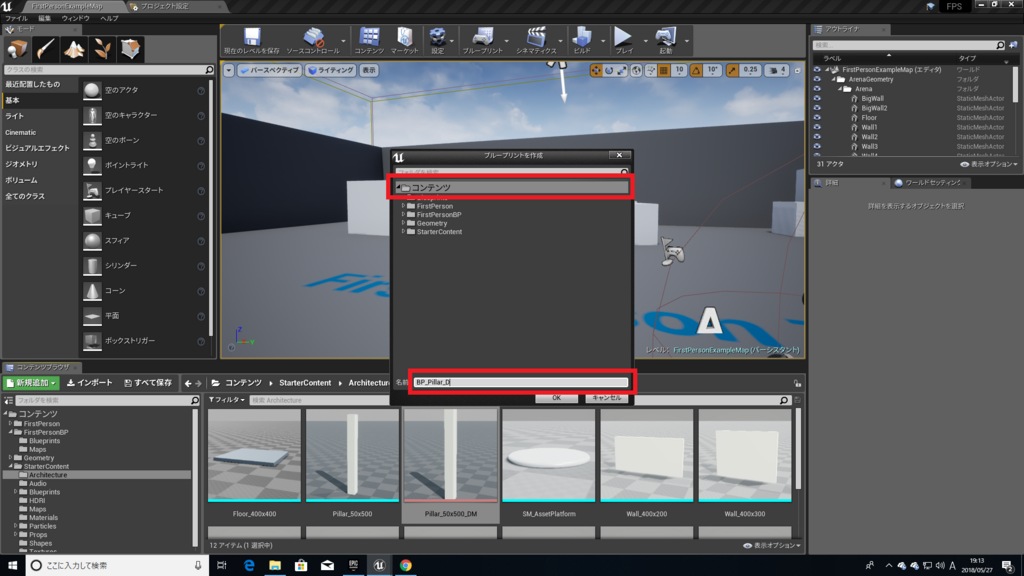Open the viewport options dropdown arrow
Viewport: 1024px width, 576px height.
(229, 71)
